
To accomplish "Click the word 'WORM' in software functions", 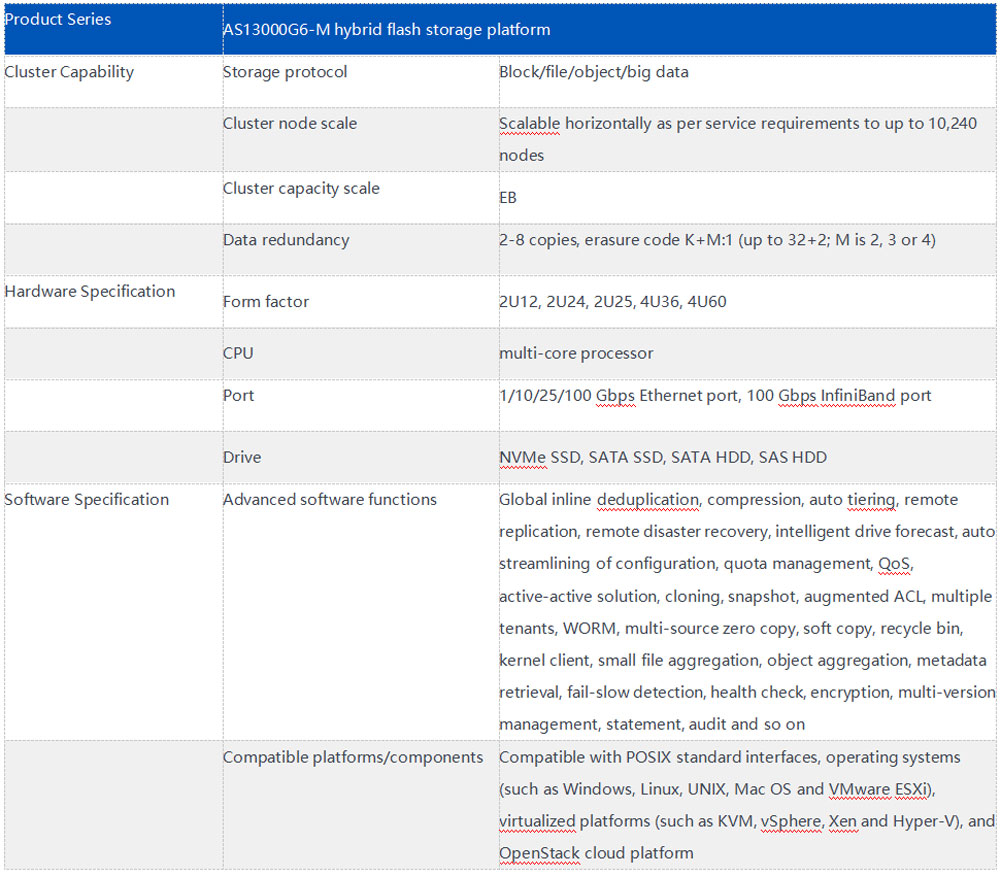I will coord(589,629).
